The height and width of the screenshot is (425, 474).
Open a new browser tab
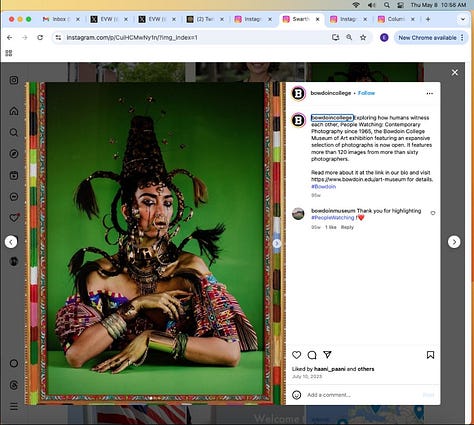pos(428,19)
